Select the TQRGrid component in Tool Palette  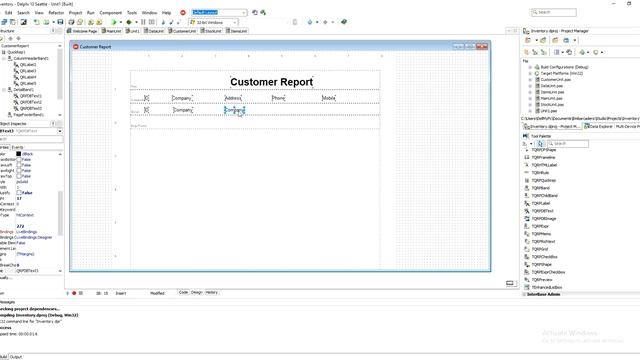tap(540, 249)
